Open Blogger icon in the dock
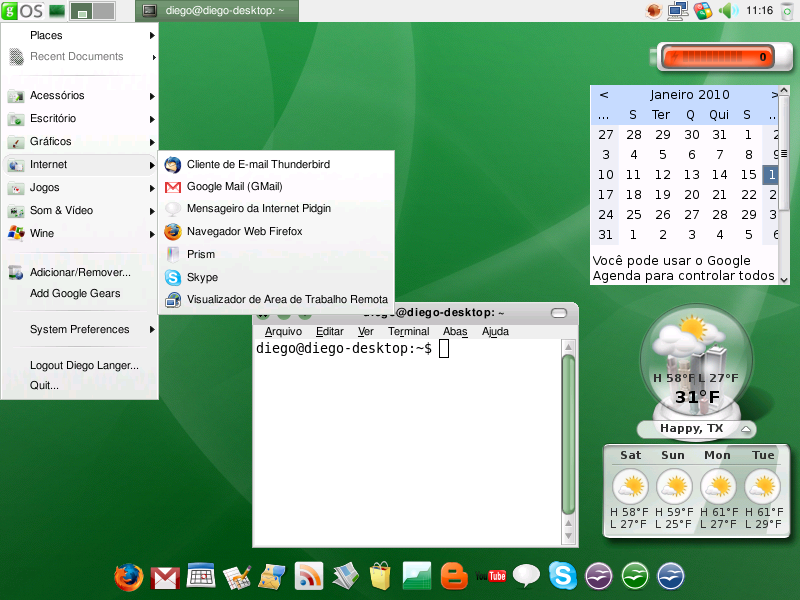Screen dimensions: 800x600 [x=454, y=576]
